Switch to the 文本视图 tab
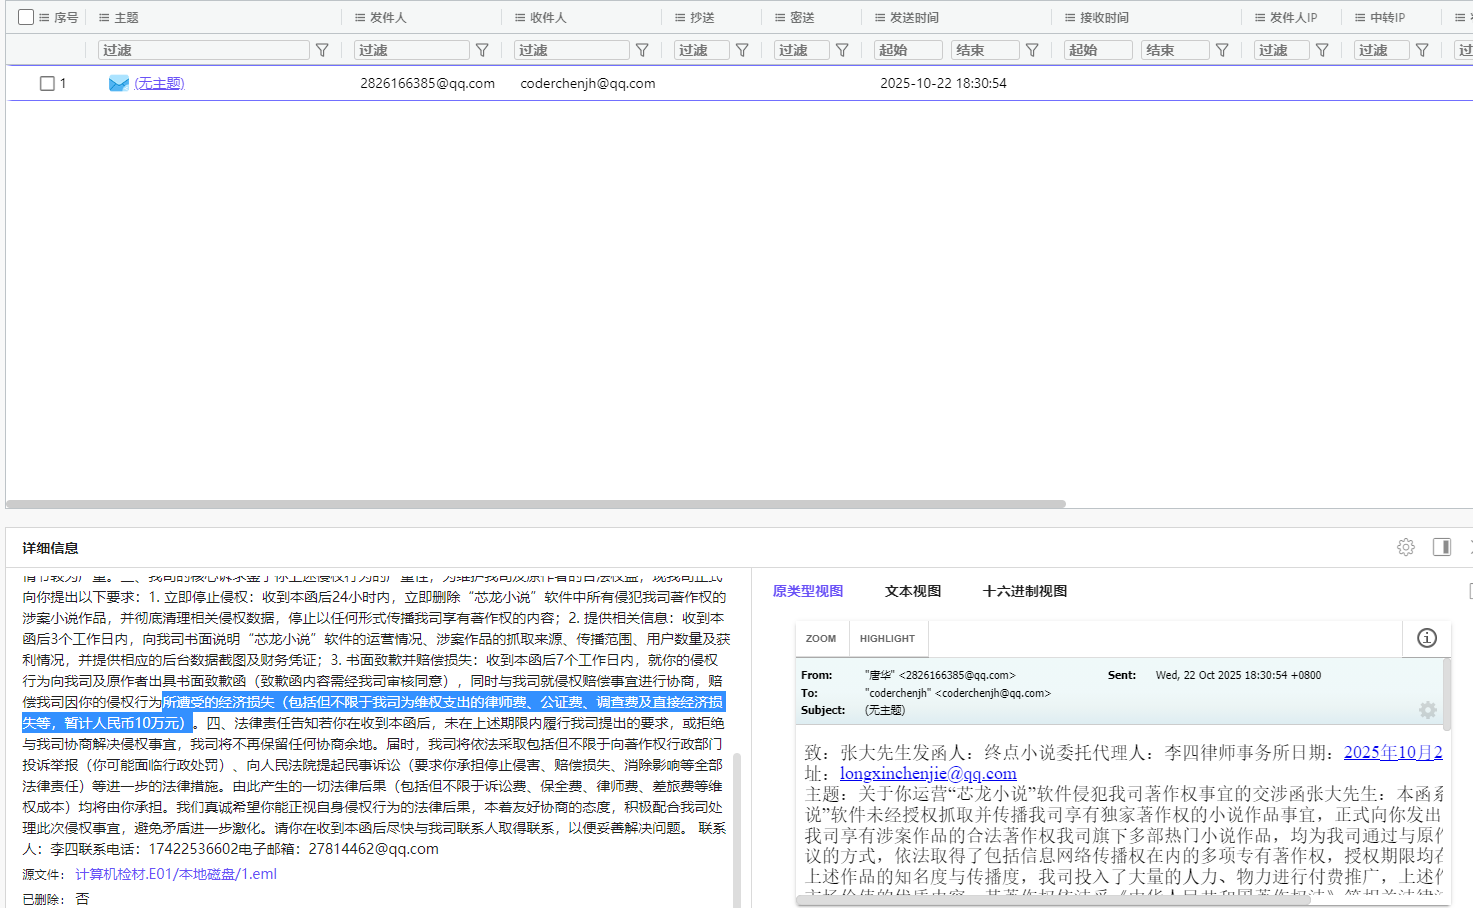The height and width of the screenshot is (908, 1473). 912,590
